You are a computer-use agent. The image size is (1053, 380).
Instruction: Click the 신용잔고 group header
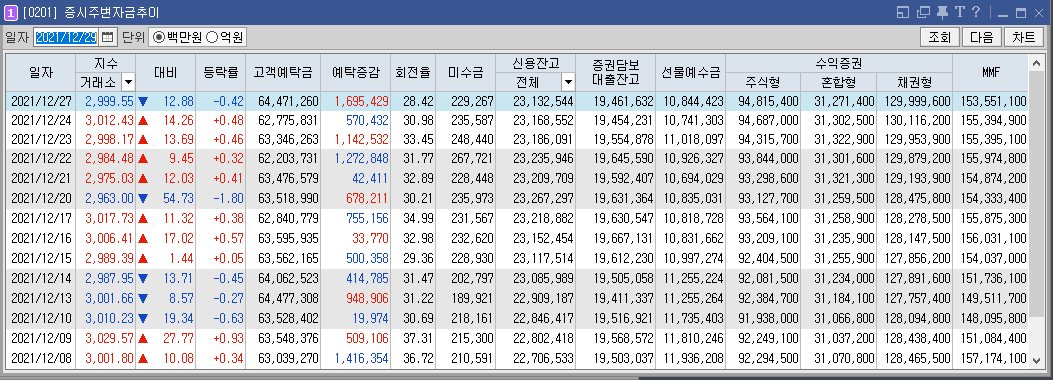tap(535, 64)
